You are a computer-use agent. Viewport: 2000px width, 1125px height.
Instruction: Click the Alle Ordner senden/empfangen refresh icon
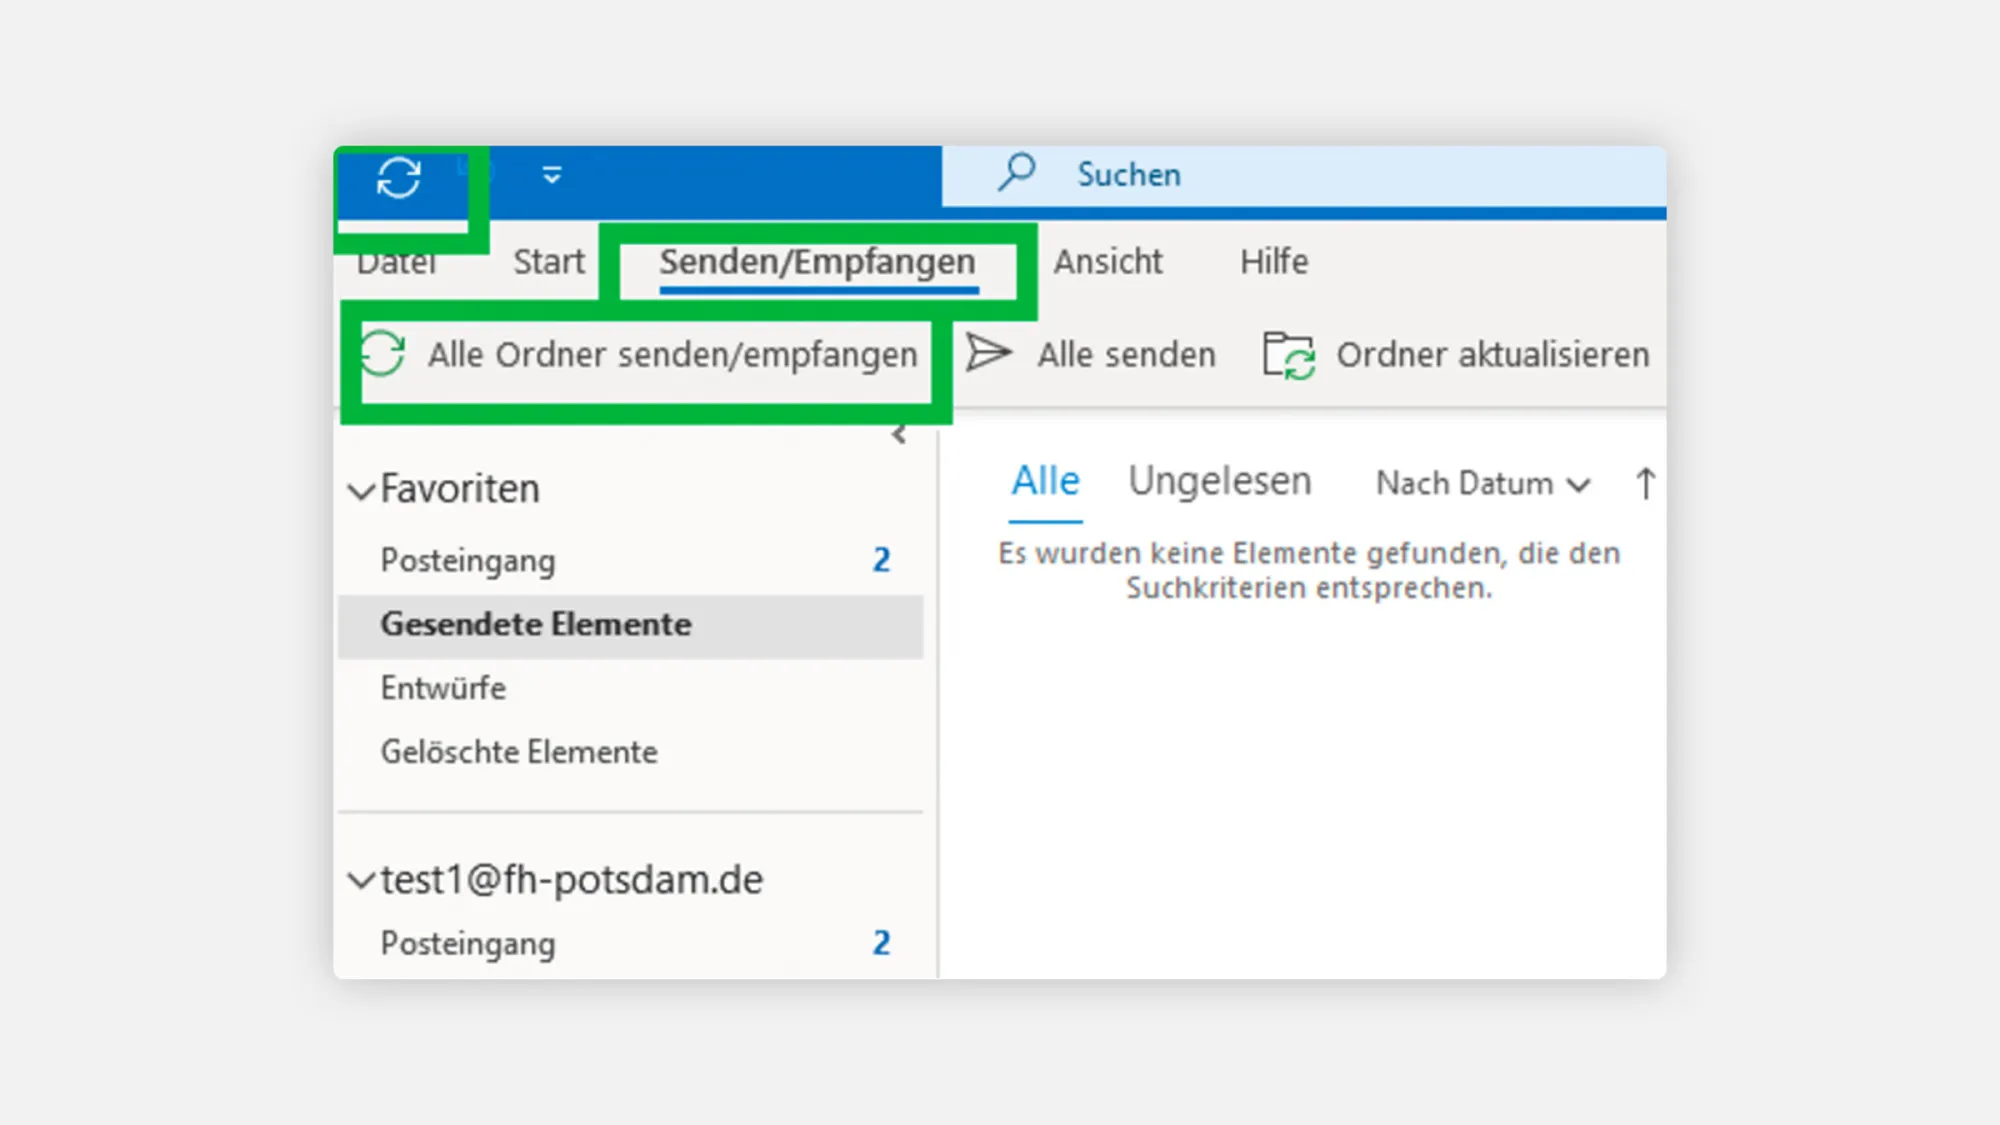click(382, 354)
